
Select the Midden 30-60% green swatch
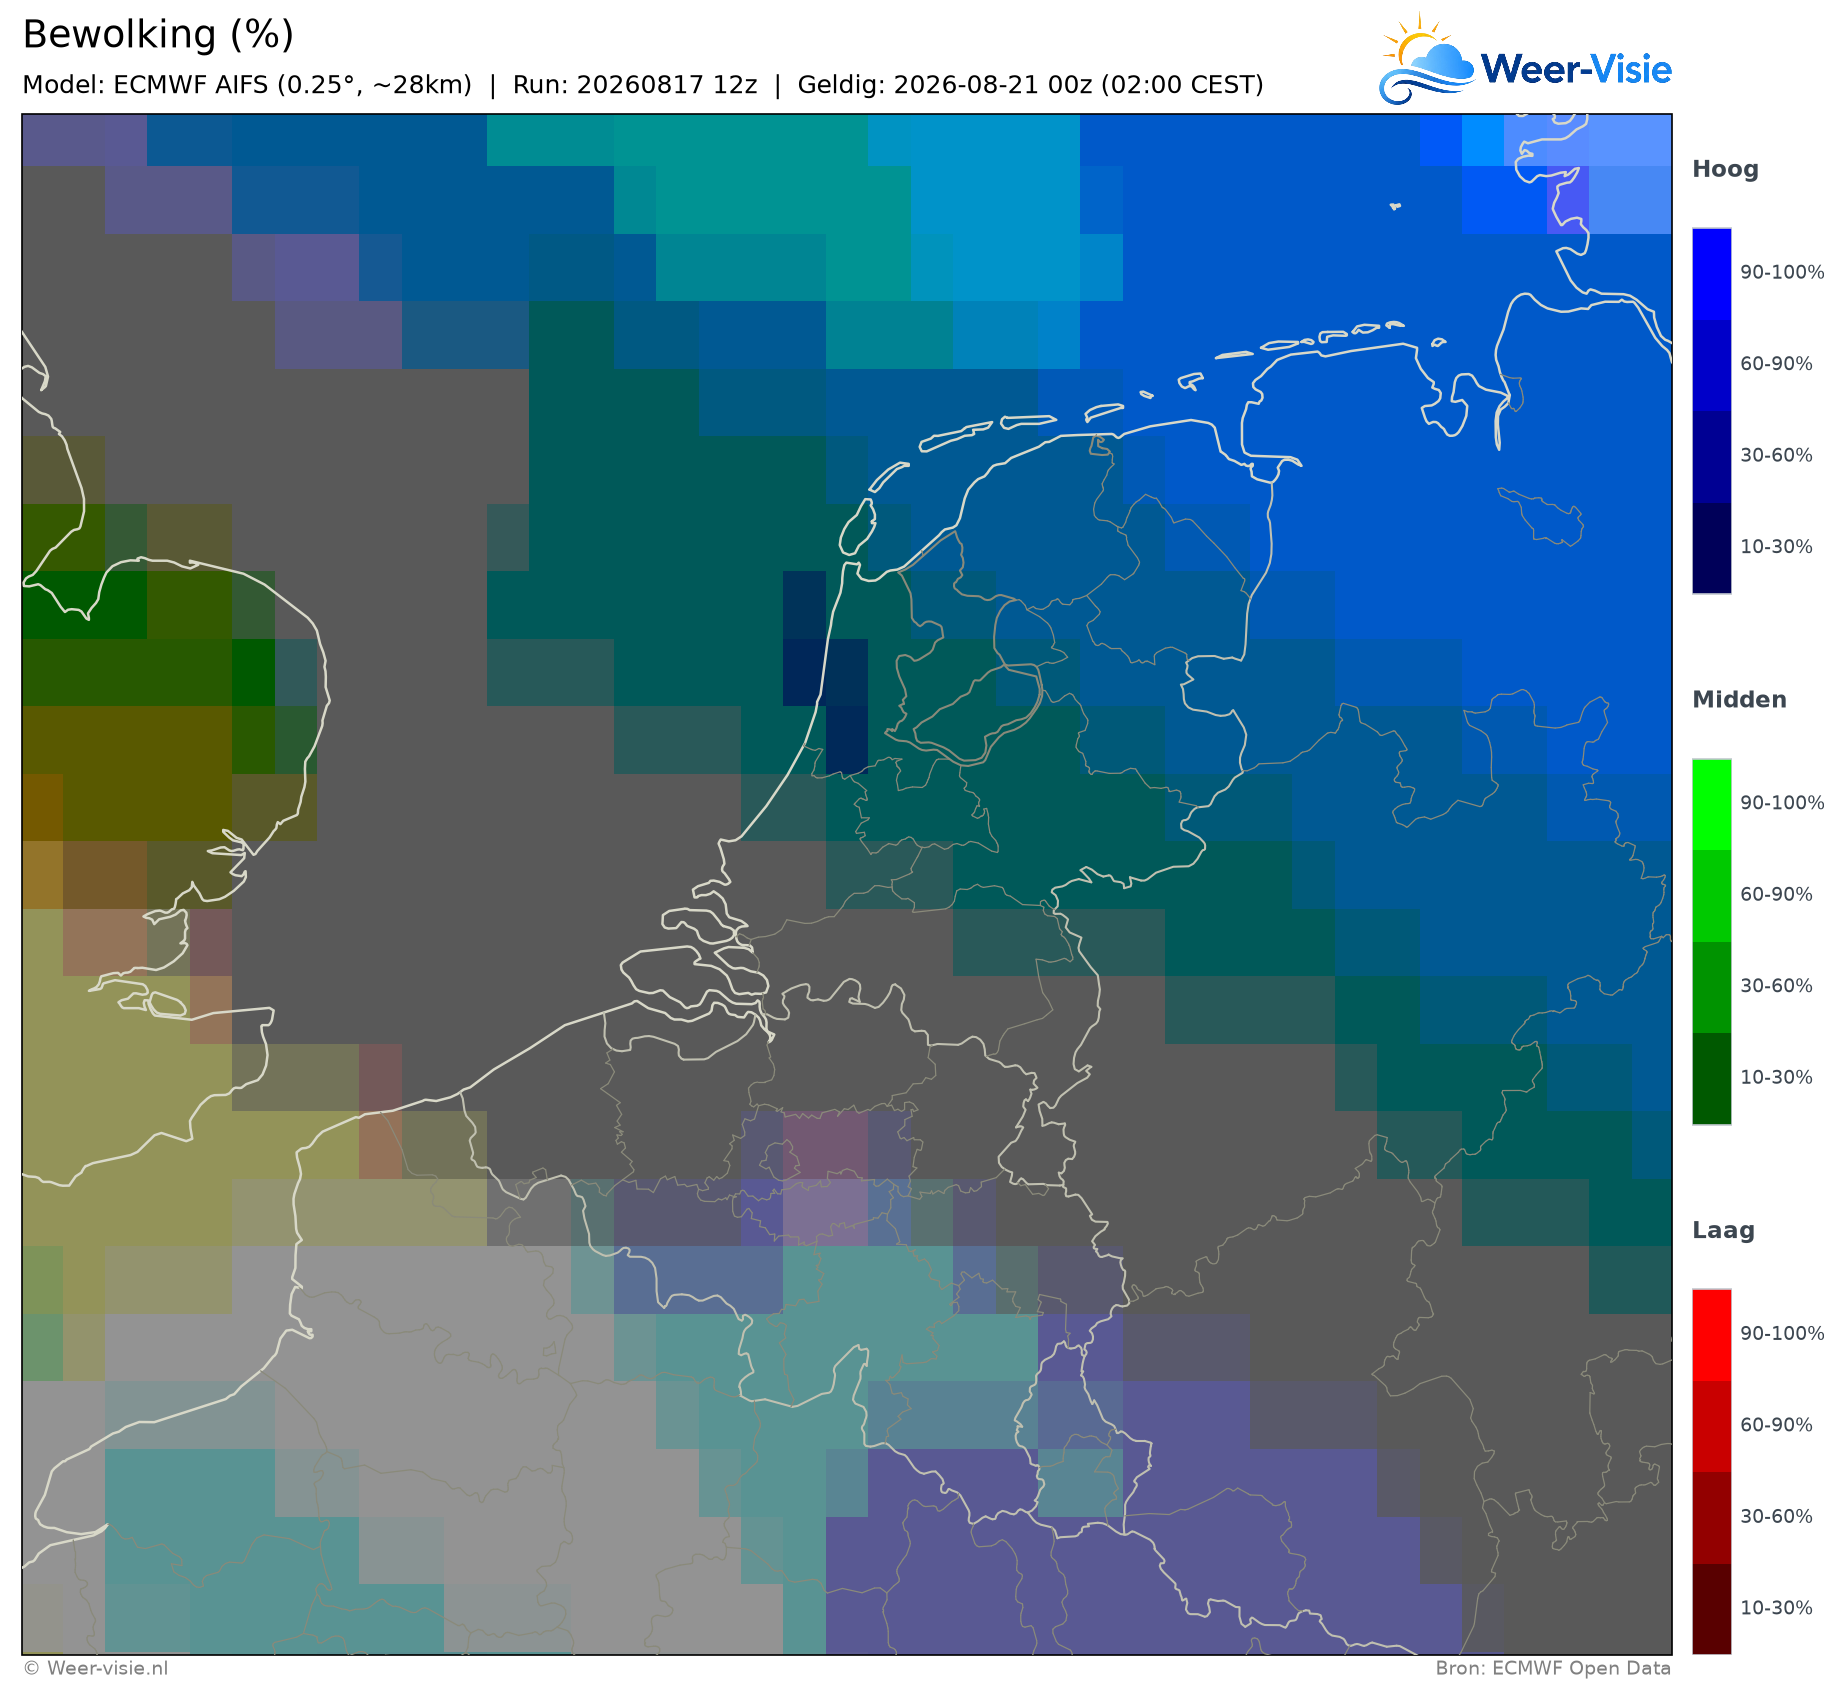(x=1711, y=987)
